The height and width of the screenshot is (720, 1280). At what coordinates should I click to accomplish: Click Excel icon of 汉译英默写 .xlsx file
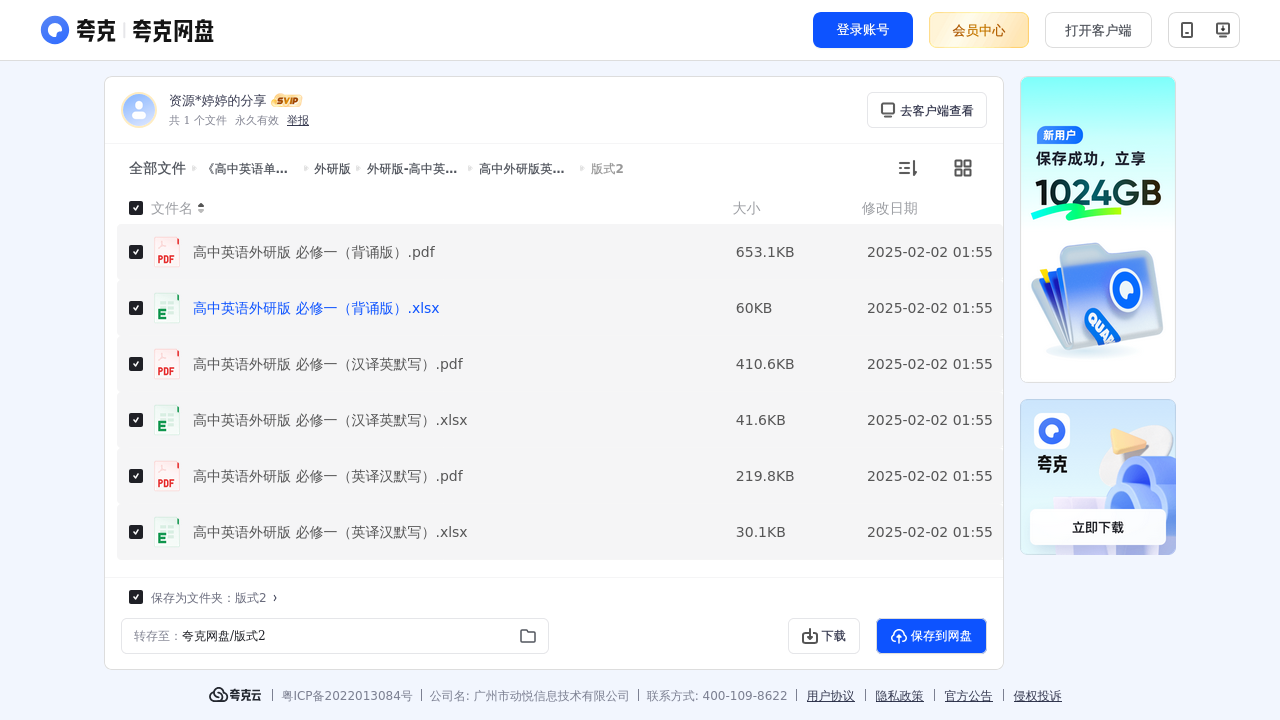(167, 420)
